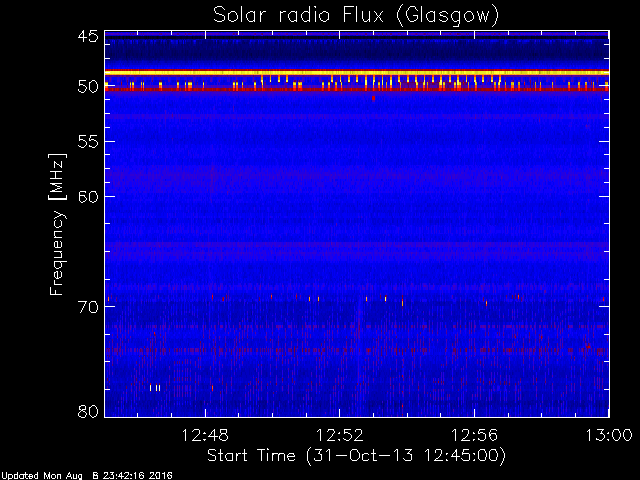This screenshot has width=640, height=480.
Task: Select the 'Start Time (31-Oct-13 12:45:00)' label
Action: 356,455
